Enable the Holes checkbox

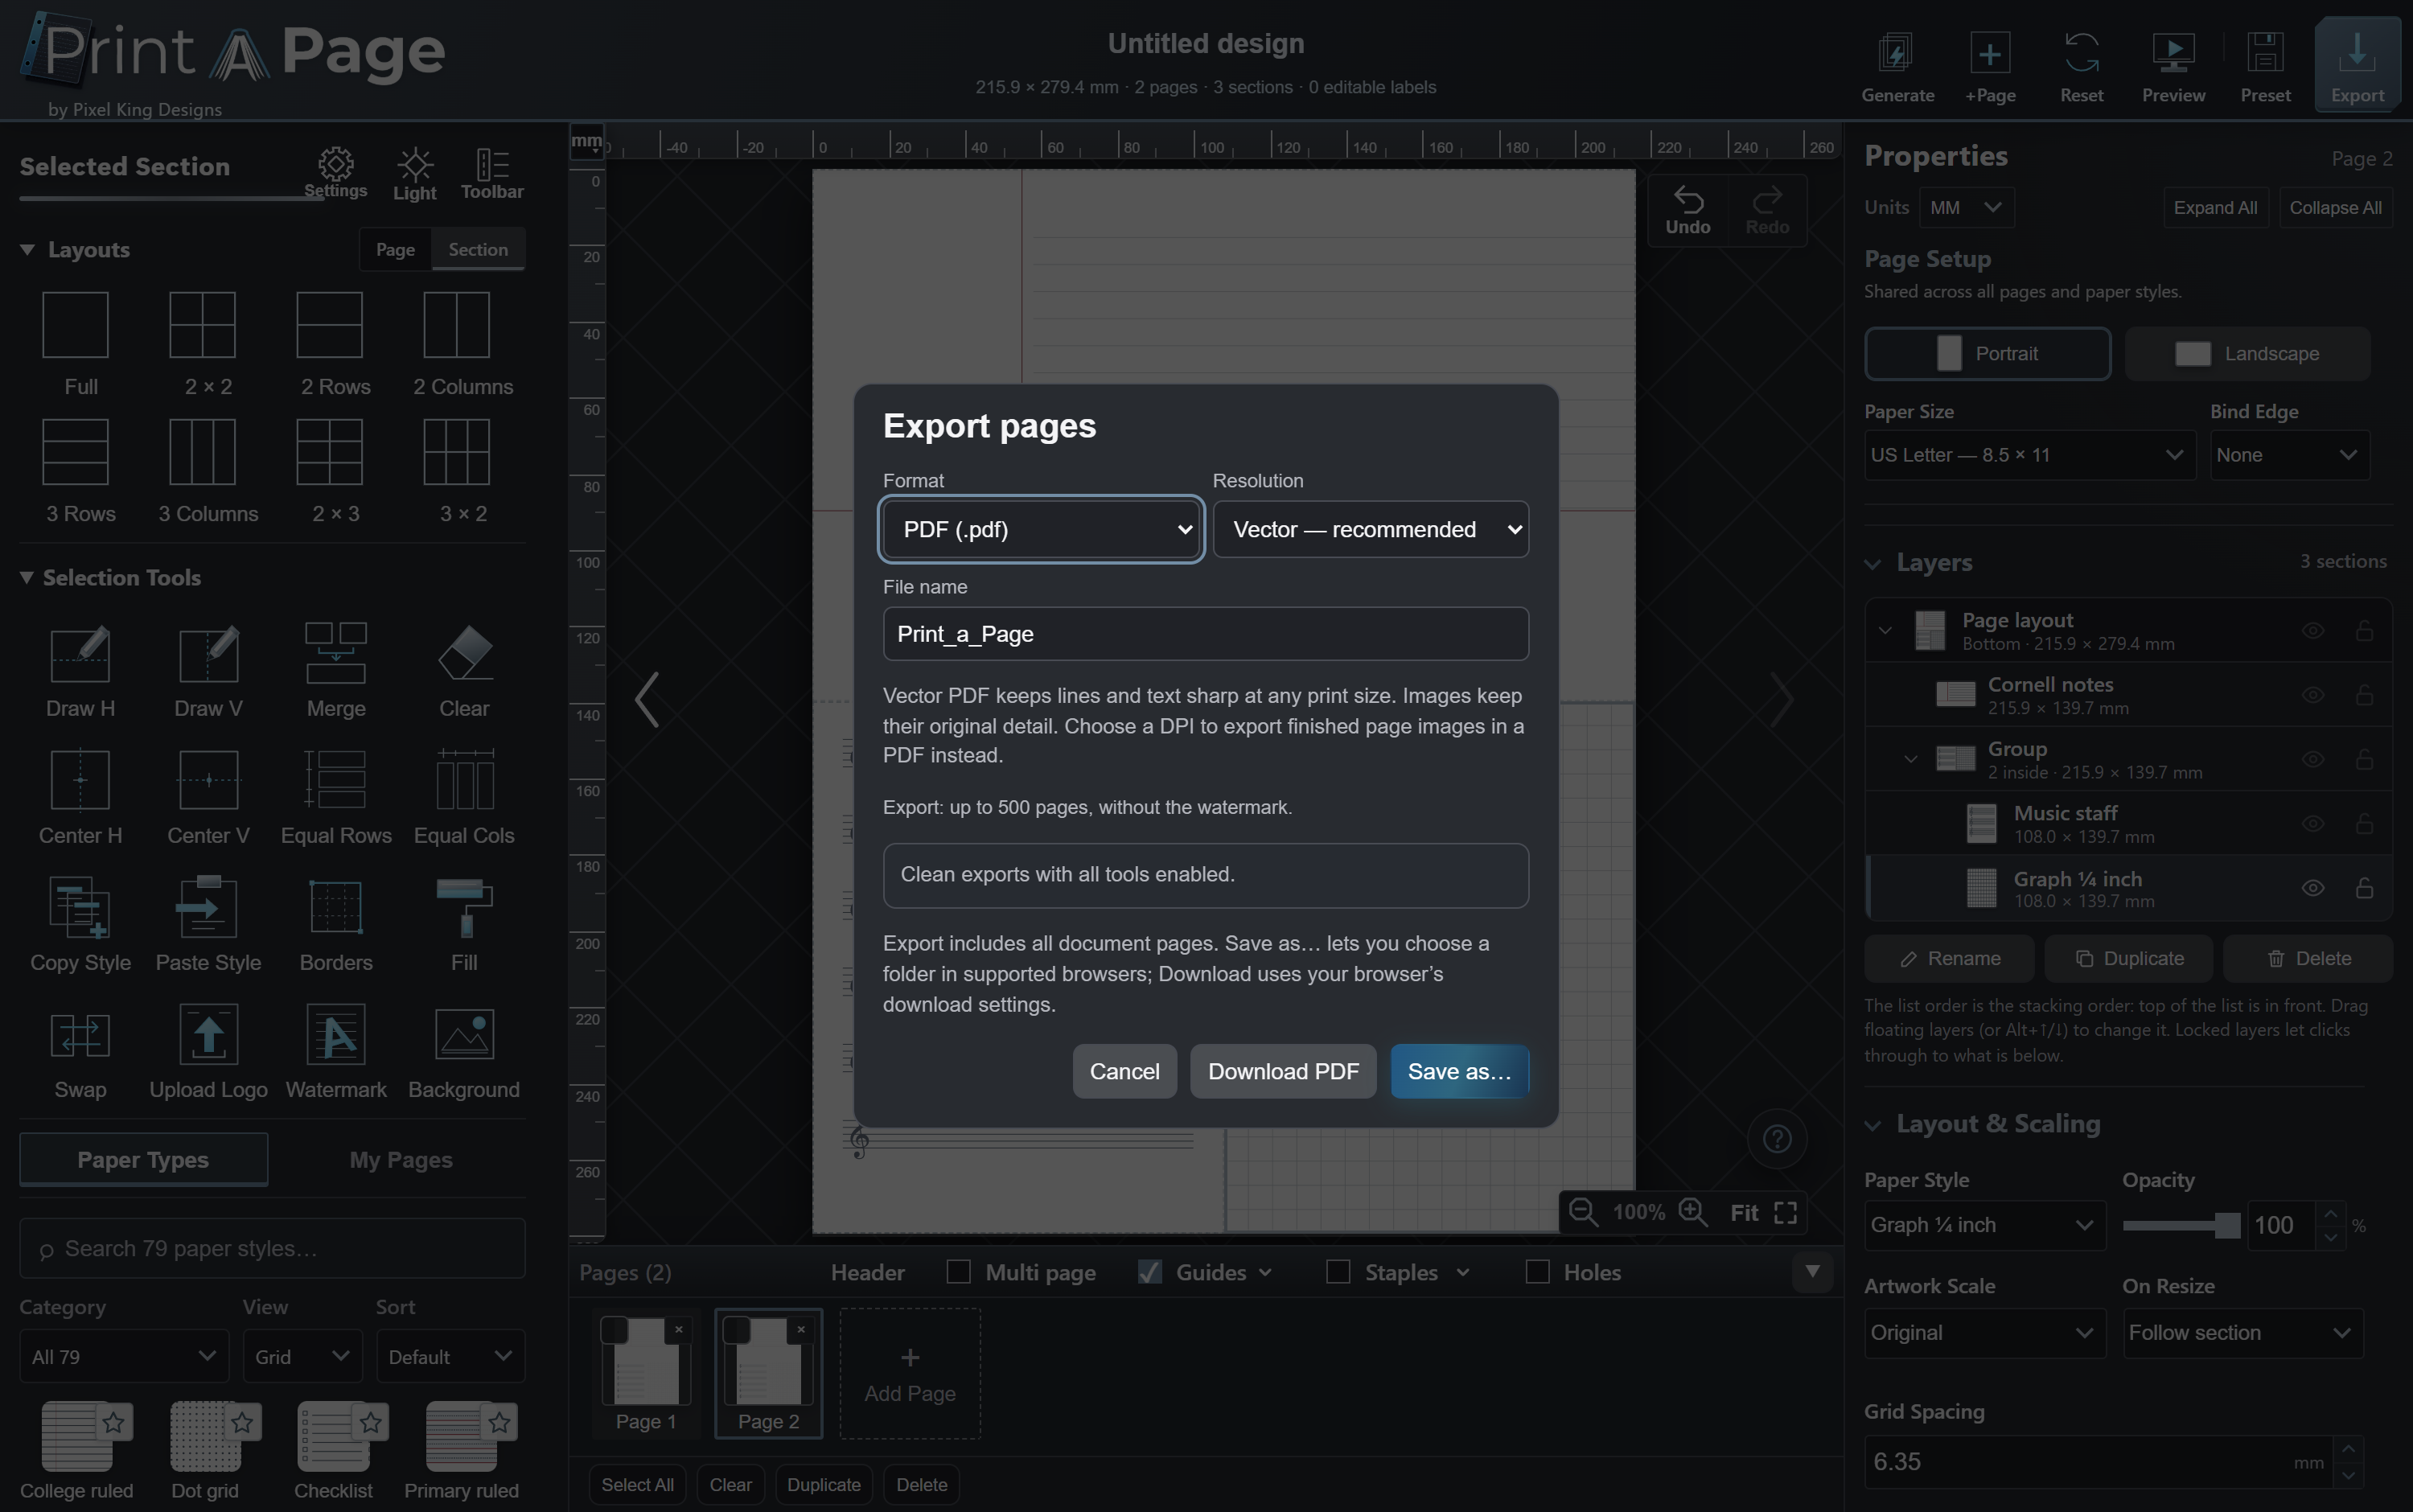(1537, 1271)
